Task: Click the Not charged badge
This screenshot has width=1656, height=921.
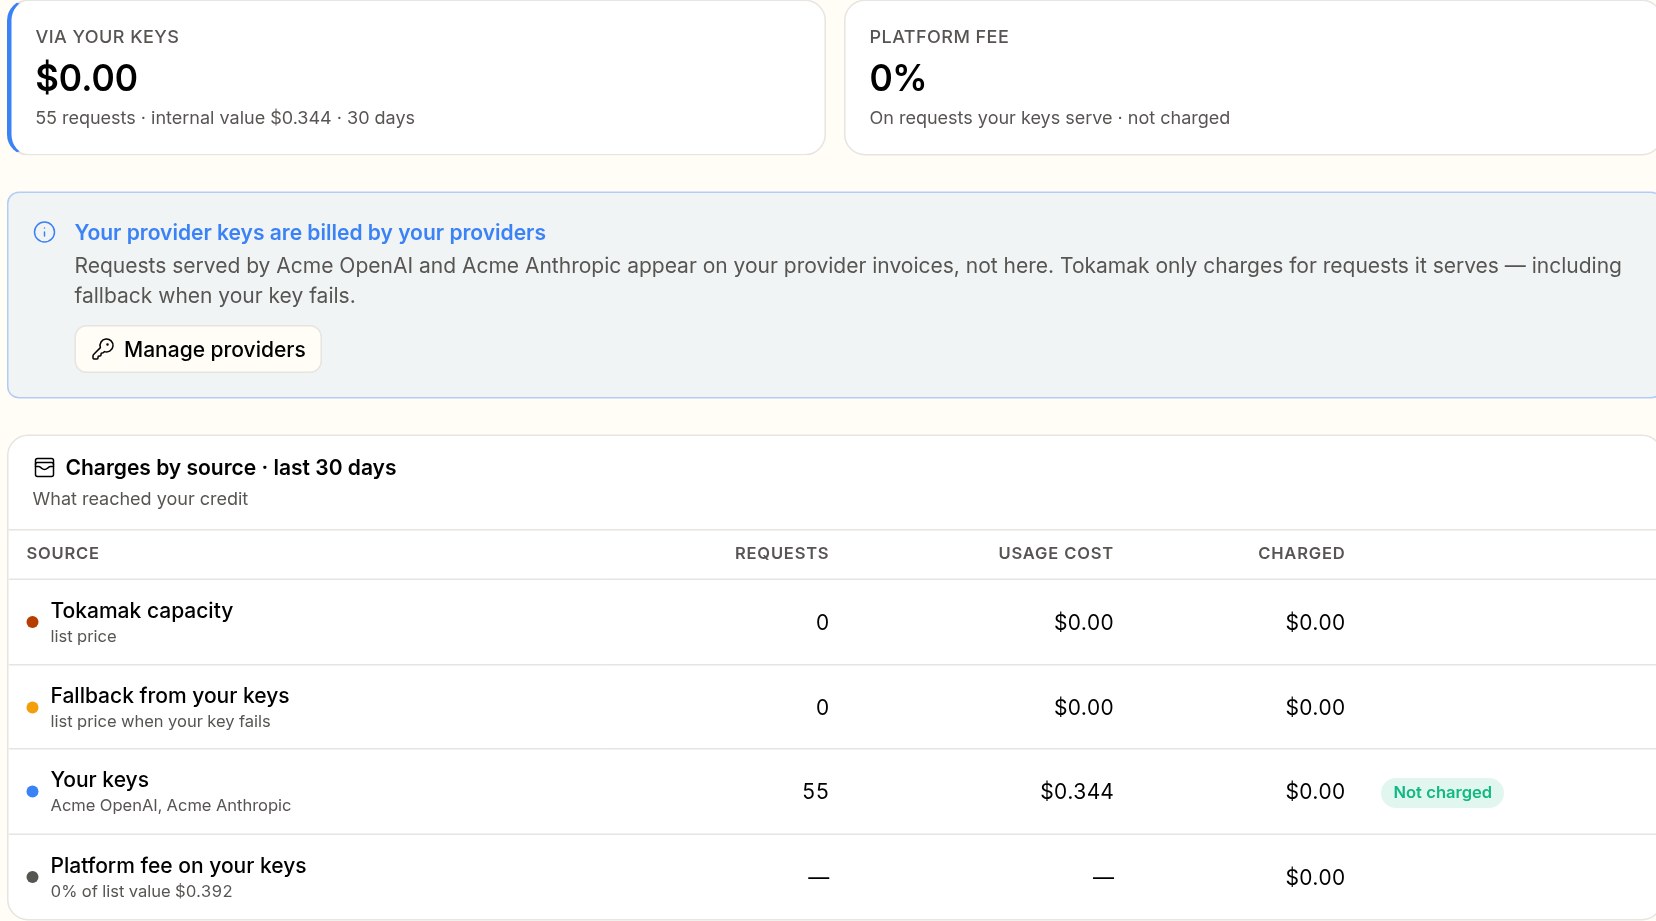Action: pyautogui.click(x=1442, y=792)
